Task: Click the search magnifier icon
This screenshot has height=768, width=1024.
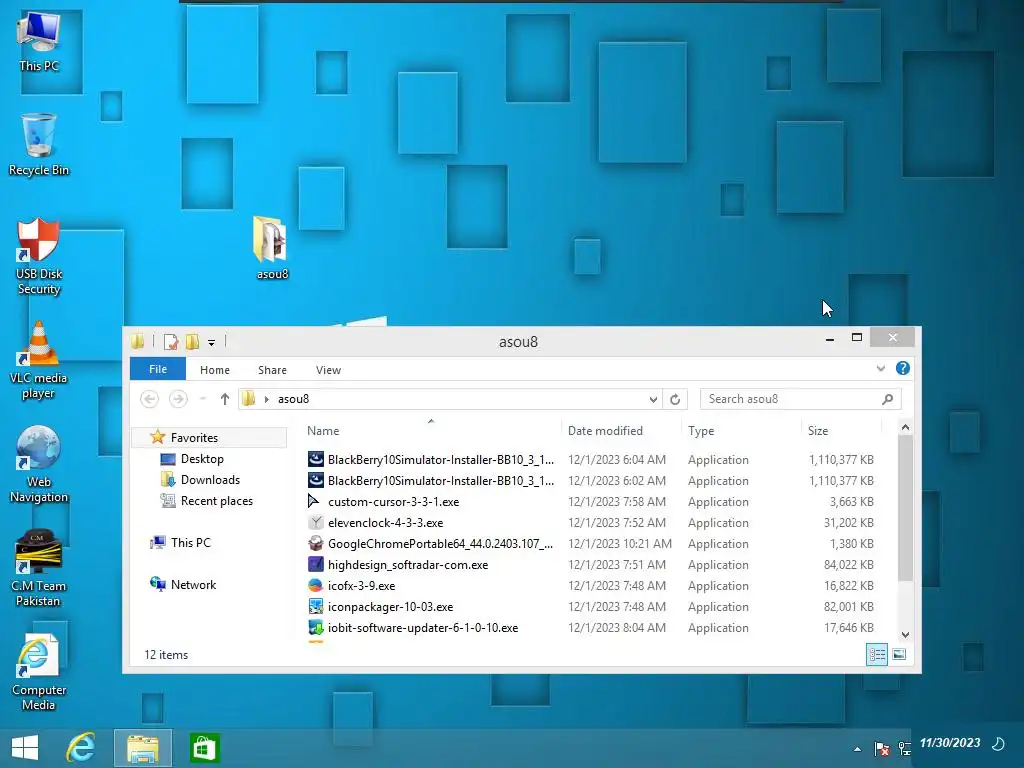Action: point(888,399)
